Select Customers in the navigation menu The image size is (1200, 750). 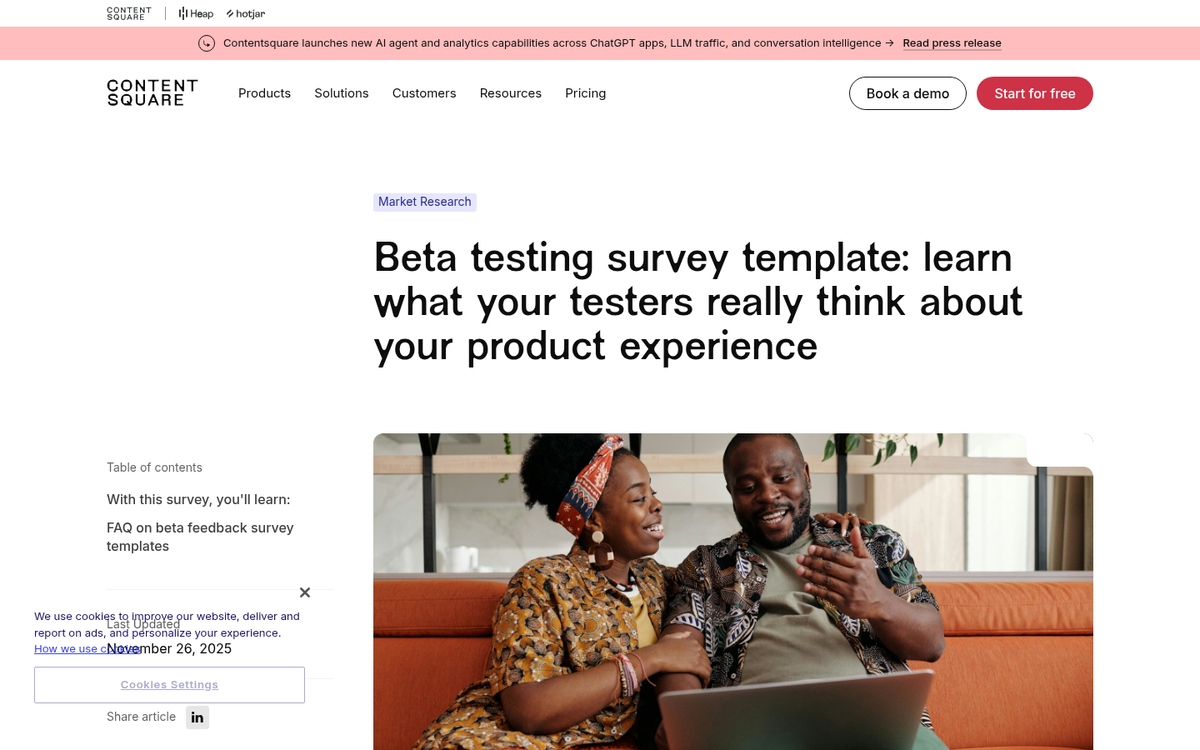tap(424, 93)
